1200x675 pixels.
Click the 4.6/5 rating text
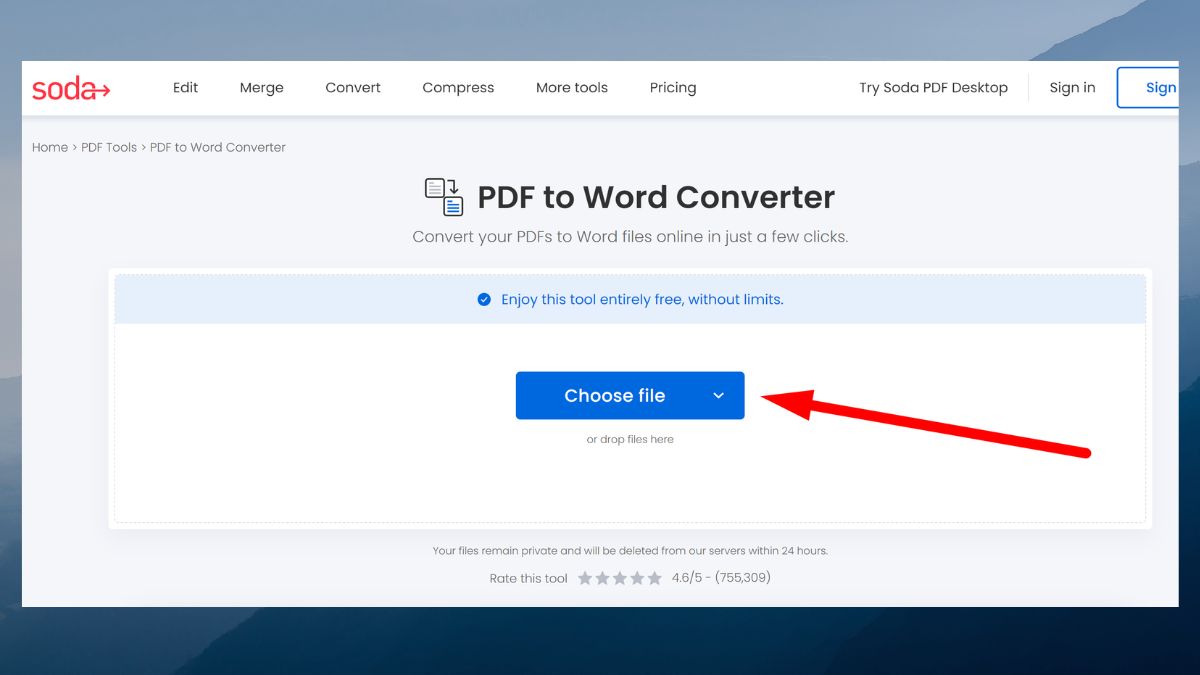point(721,578)
